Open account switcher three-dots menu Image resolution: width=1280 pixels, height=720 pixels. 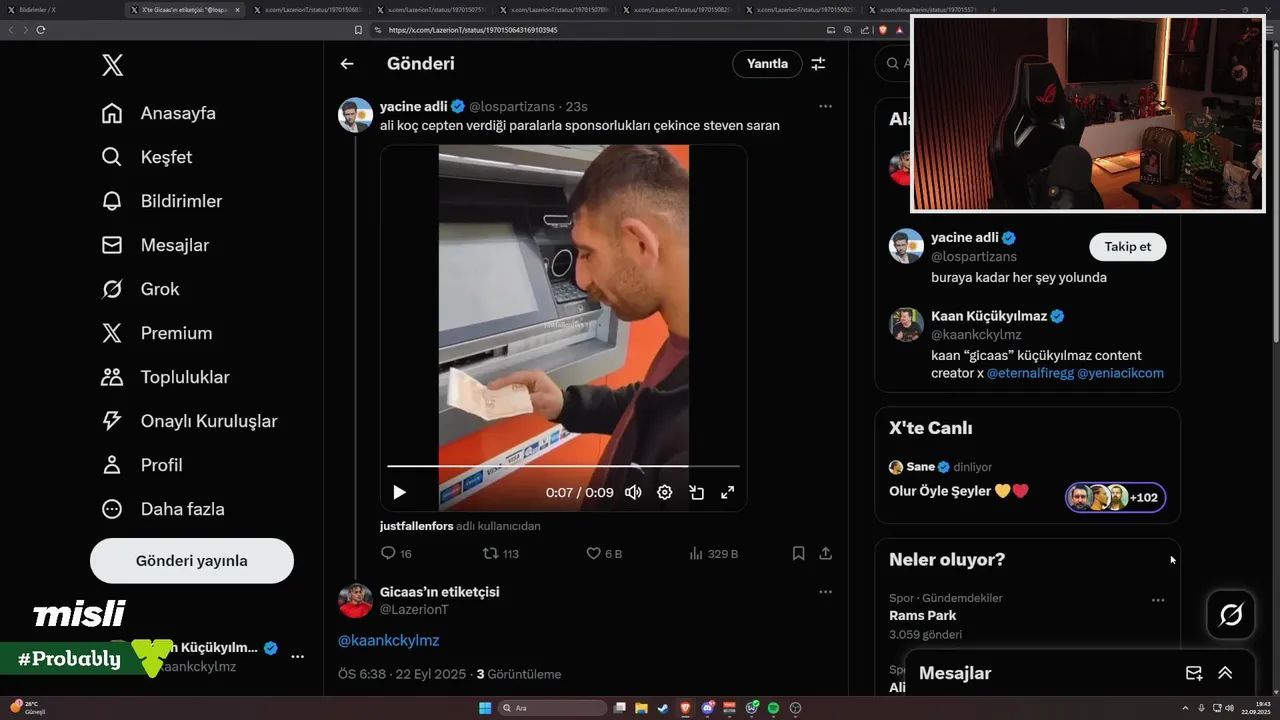pos(297,656)
